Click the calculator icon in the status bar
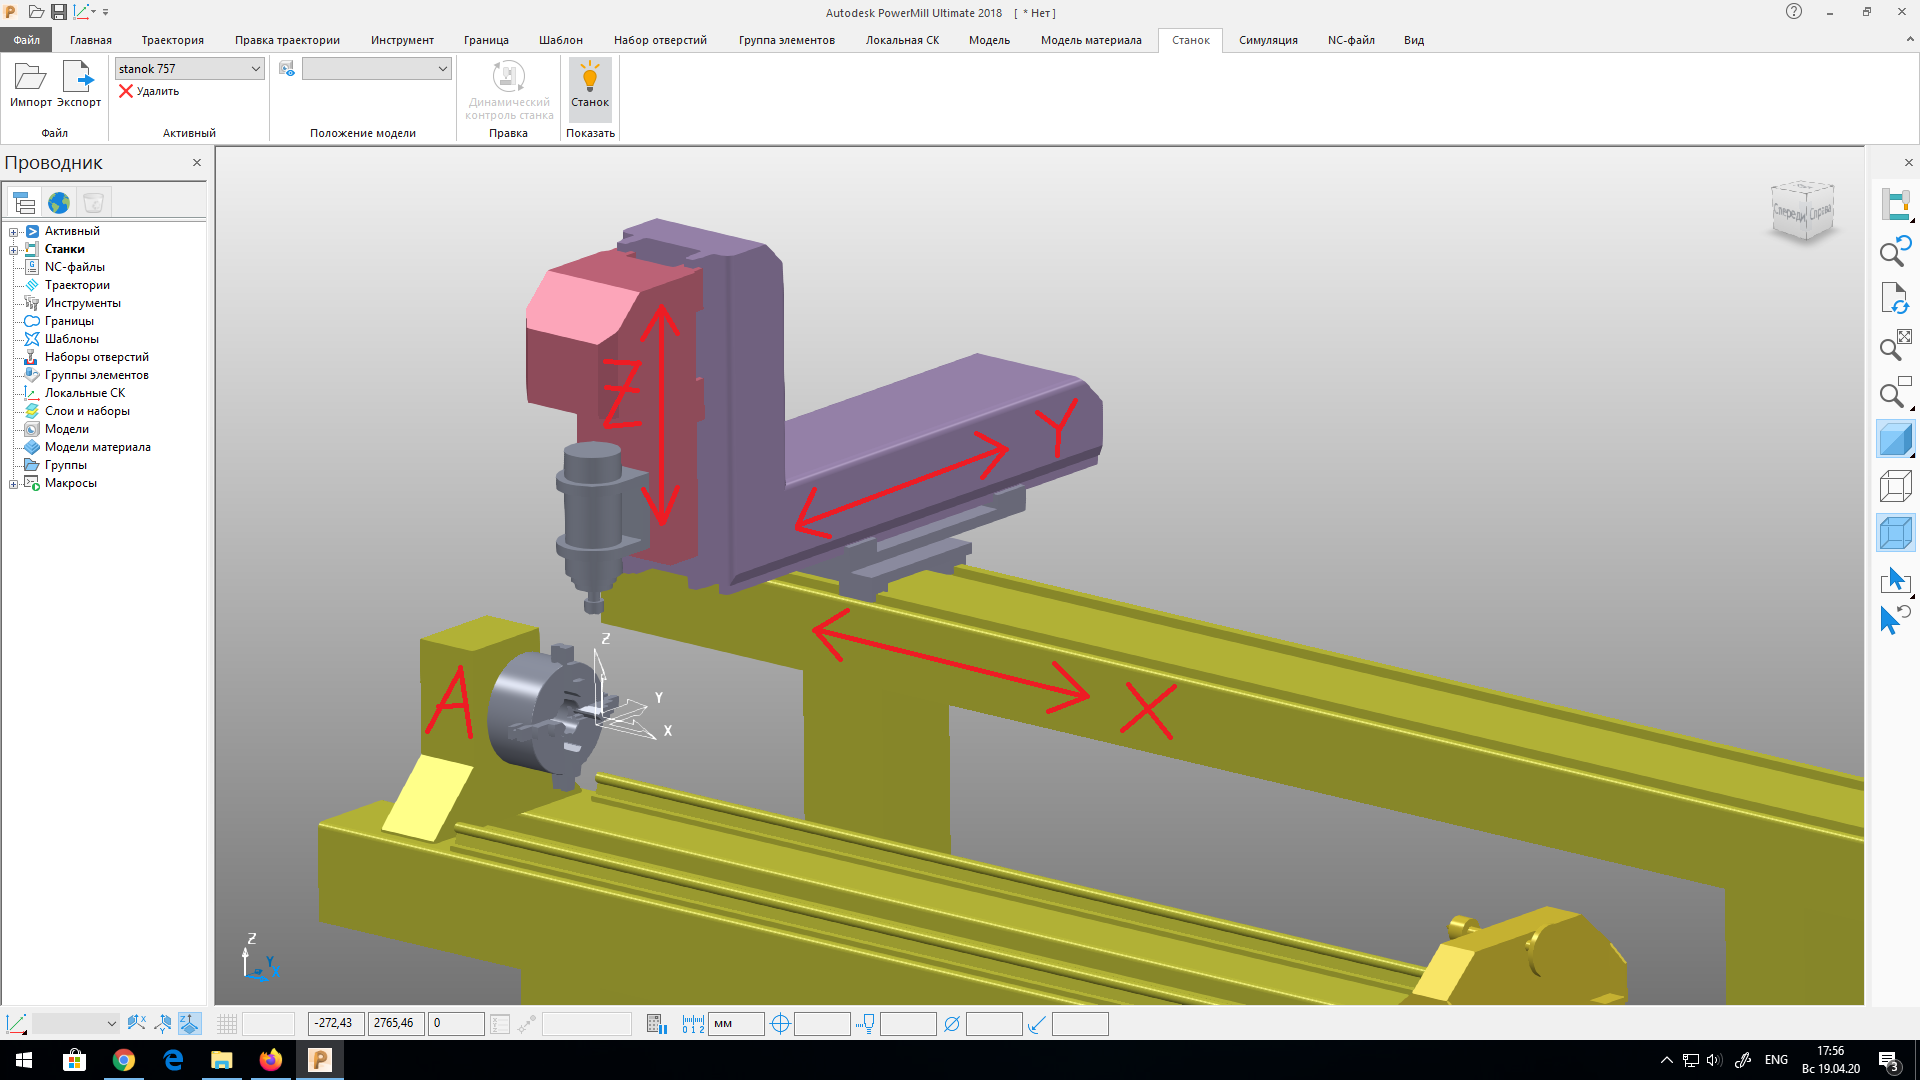 coord(656,1024)
